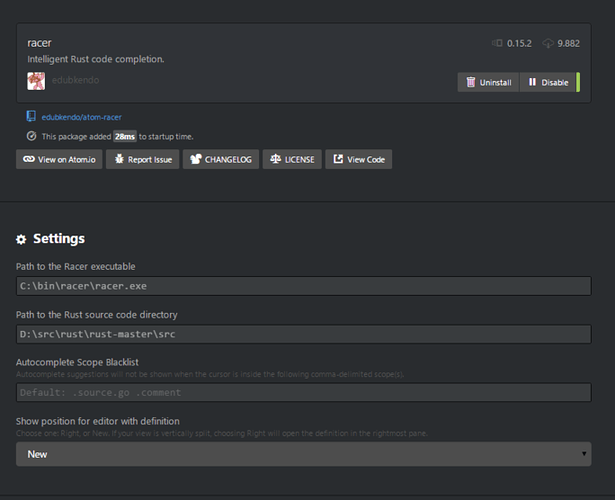615x500 pixels.
Task: Open View on Atom.io link button
Action: (59, 159)
